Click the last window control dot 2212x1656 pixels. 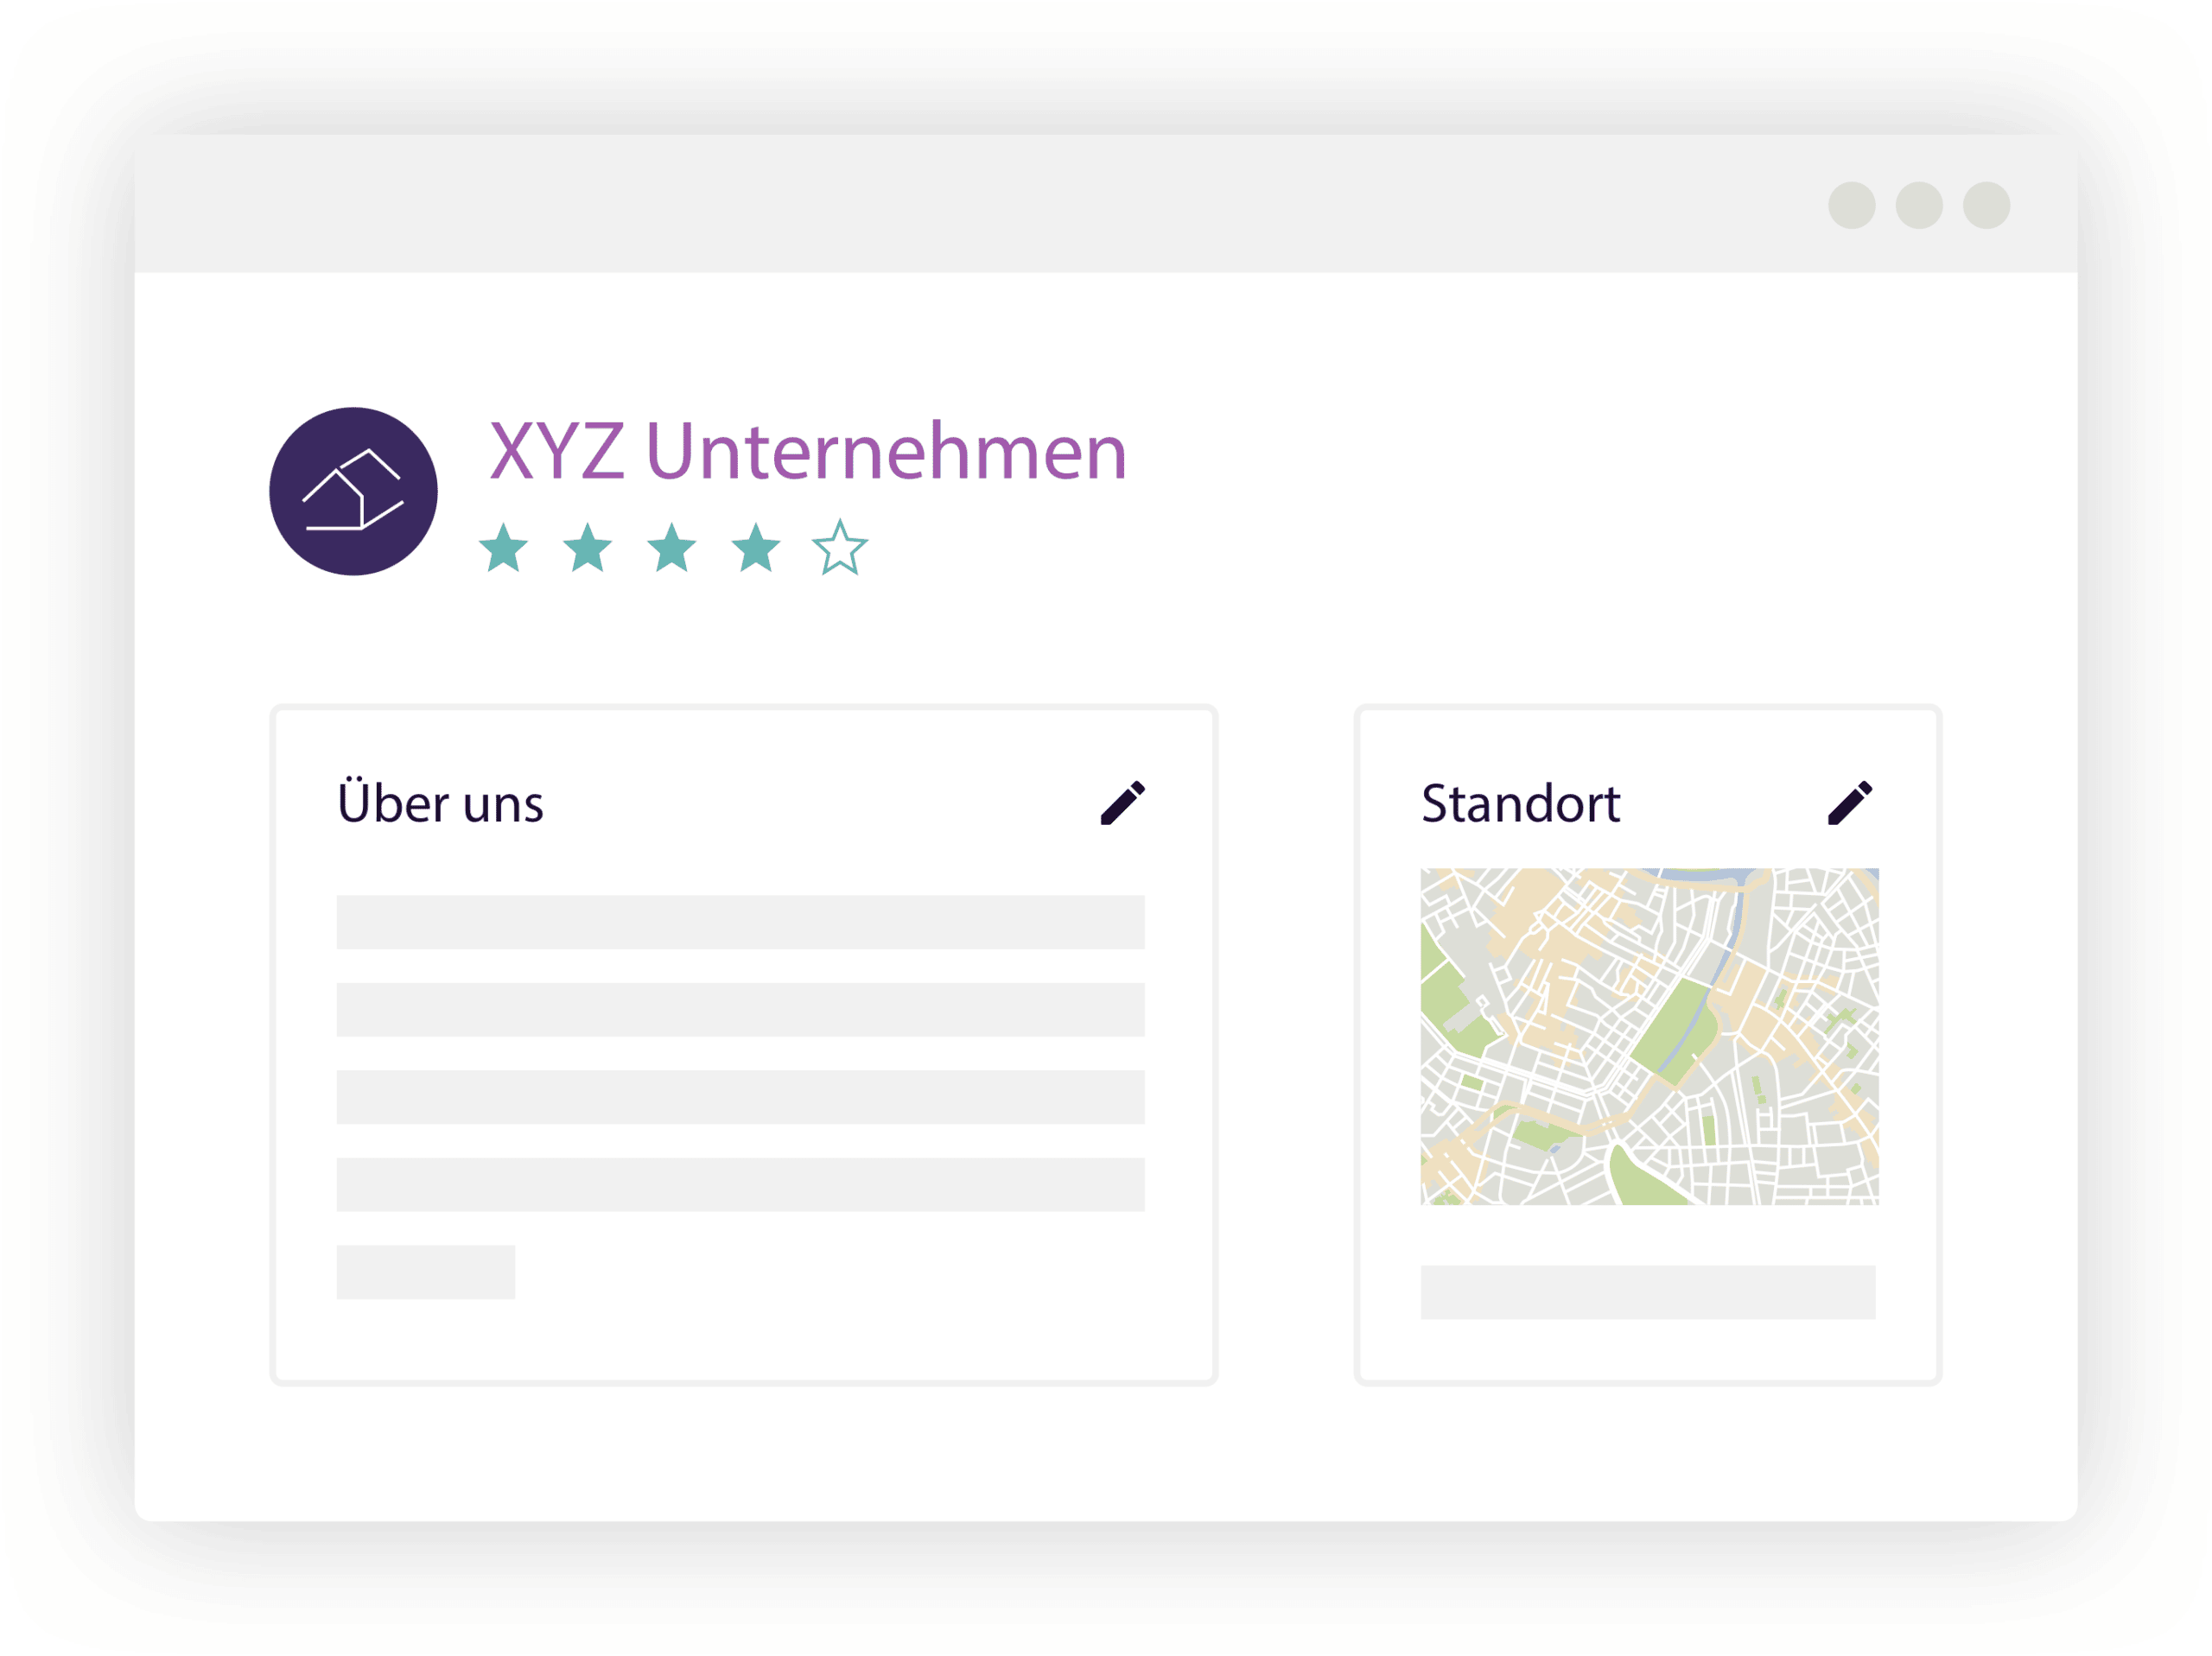pos(1987,205)
